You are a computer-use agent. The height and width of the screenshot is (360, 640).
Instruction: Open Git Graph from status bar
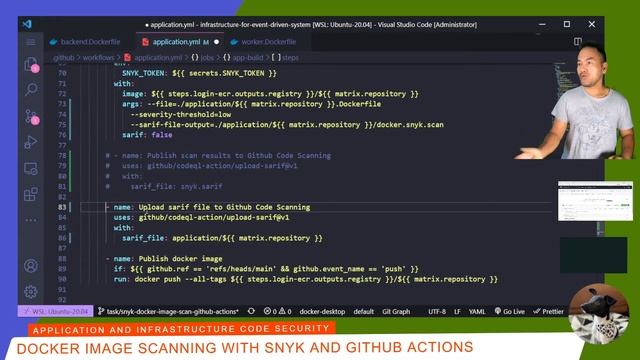[x=396, y=311]
